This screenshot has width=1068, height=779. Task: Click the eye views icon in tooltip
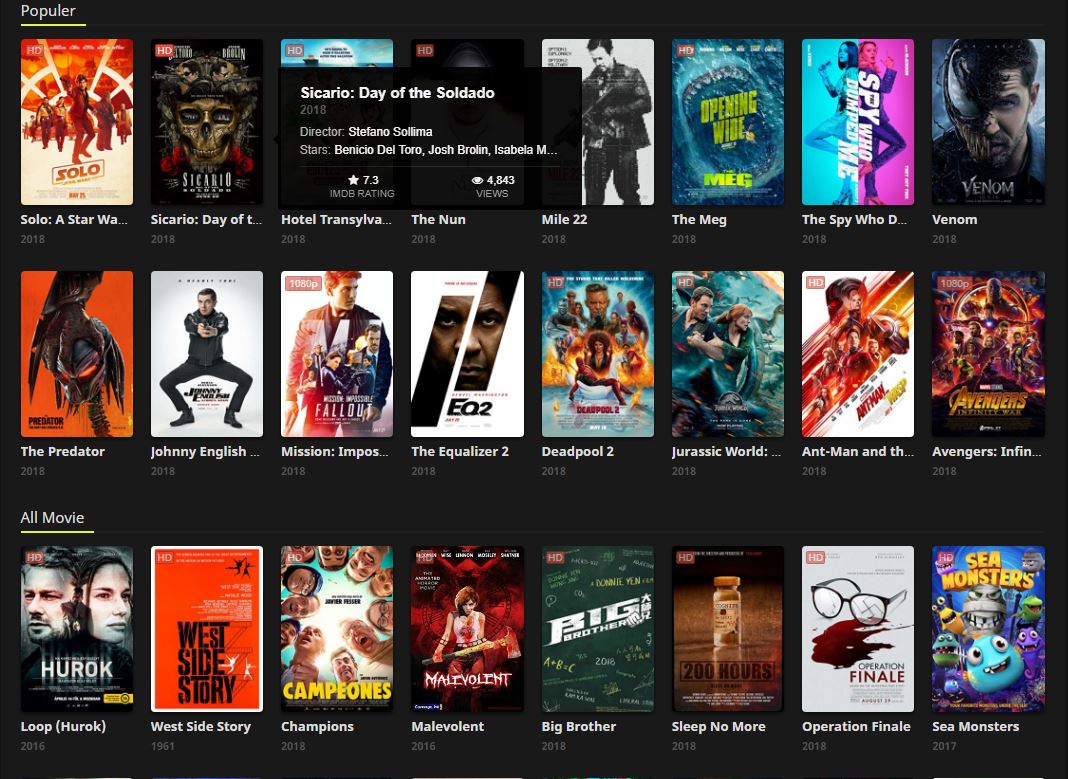coord(477,180)
